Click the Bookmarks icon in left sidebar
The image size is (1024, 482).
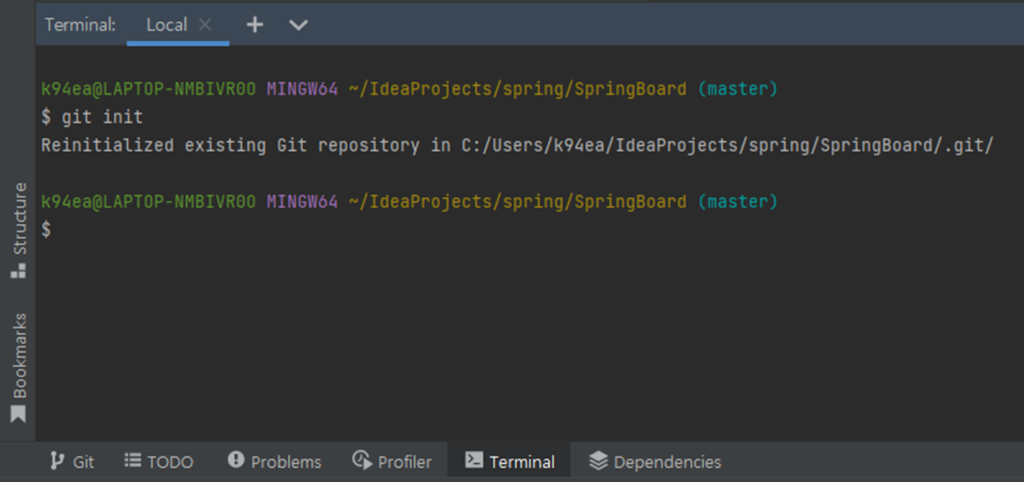click(x=18, y=414)
